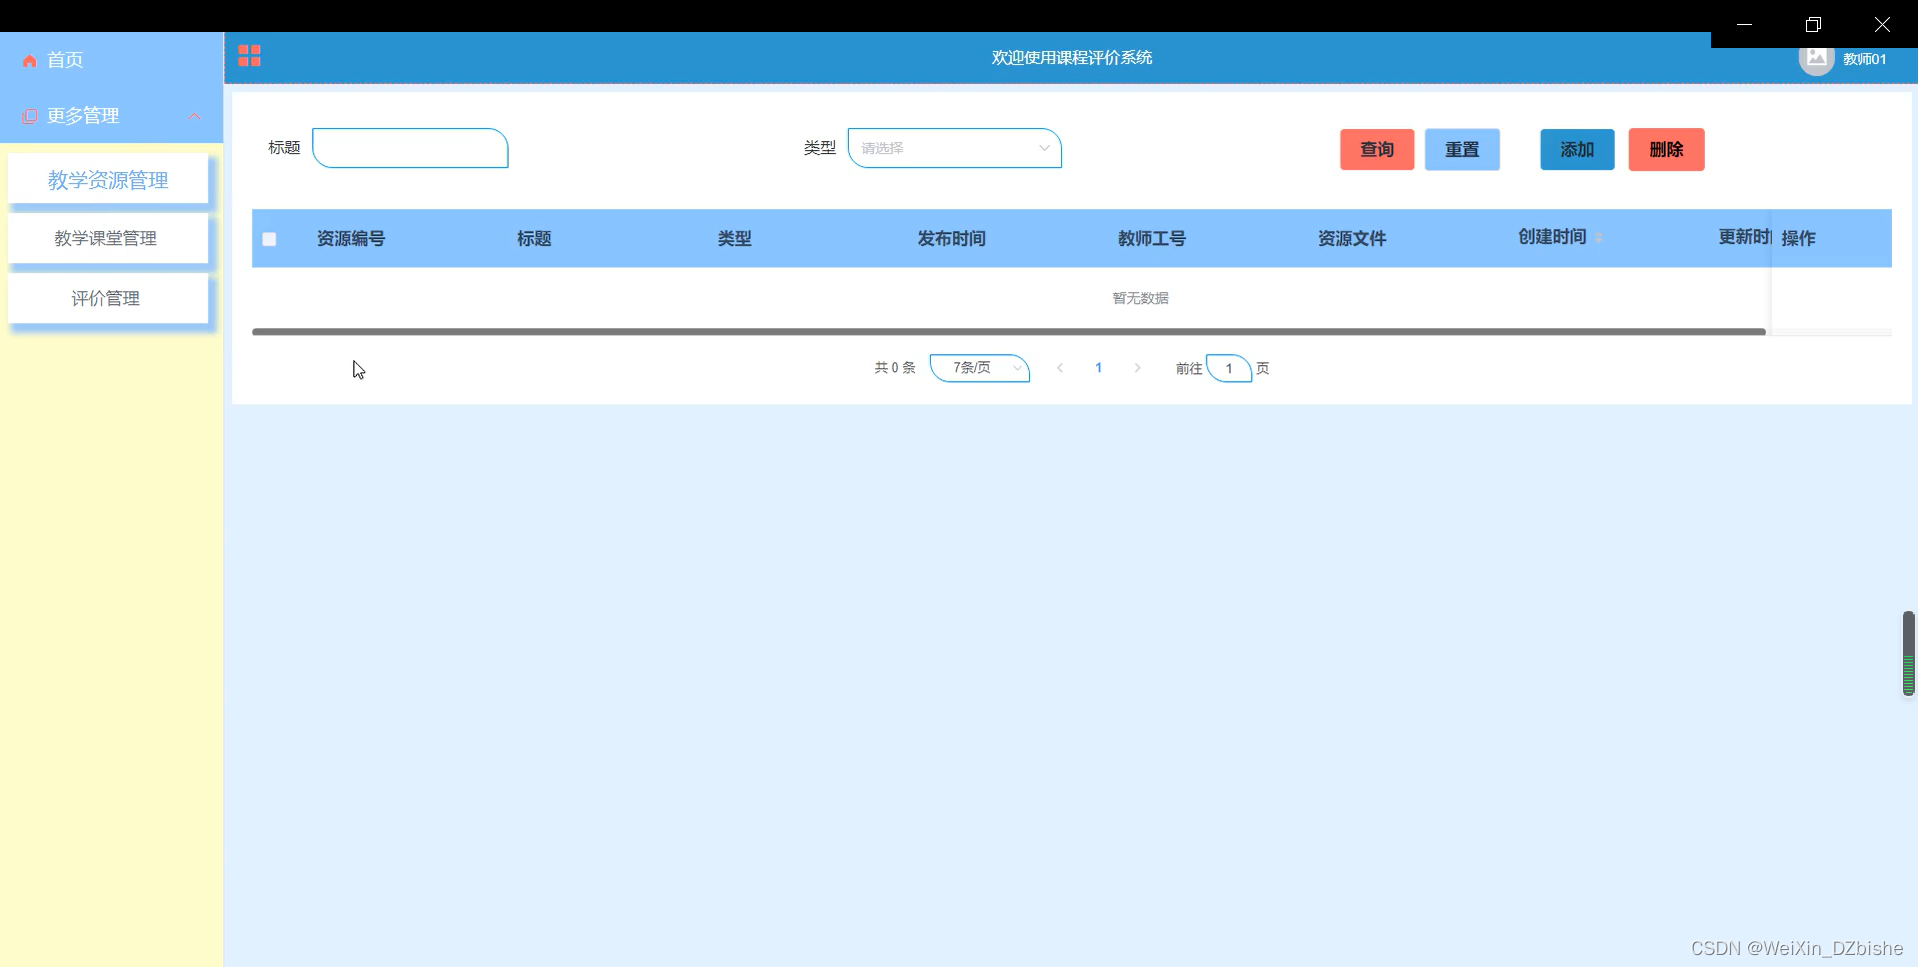The height and width of the screenshot is (967, 1918).
Task: Click the 资源文件 column header
Action: click(x=1352, y=239)
